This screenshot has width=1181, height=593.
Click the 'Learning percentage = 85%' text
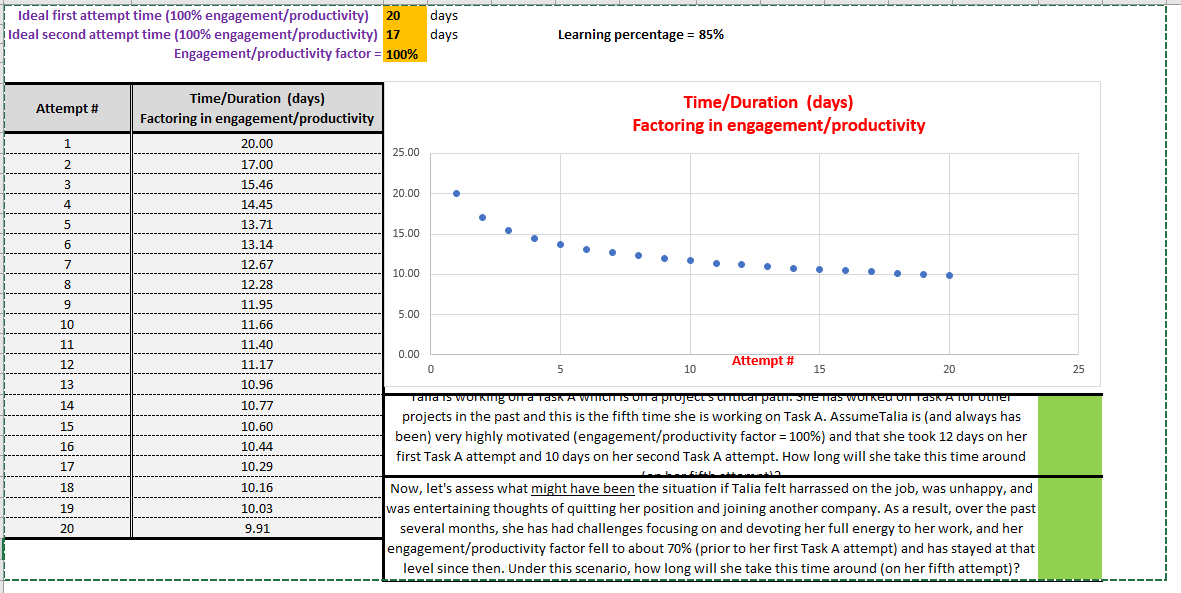tap(641, 35)
